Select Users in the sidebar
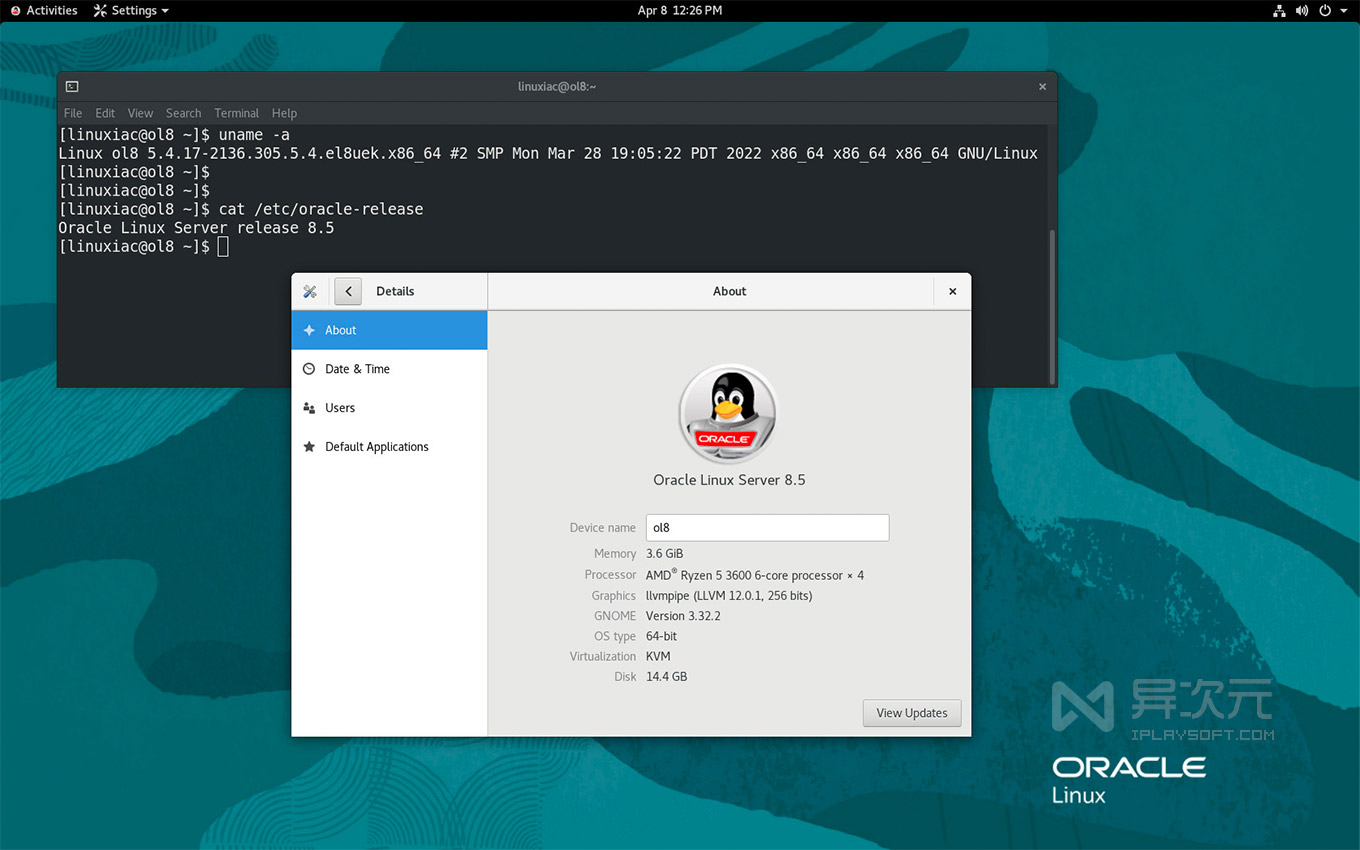 389,408
